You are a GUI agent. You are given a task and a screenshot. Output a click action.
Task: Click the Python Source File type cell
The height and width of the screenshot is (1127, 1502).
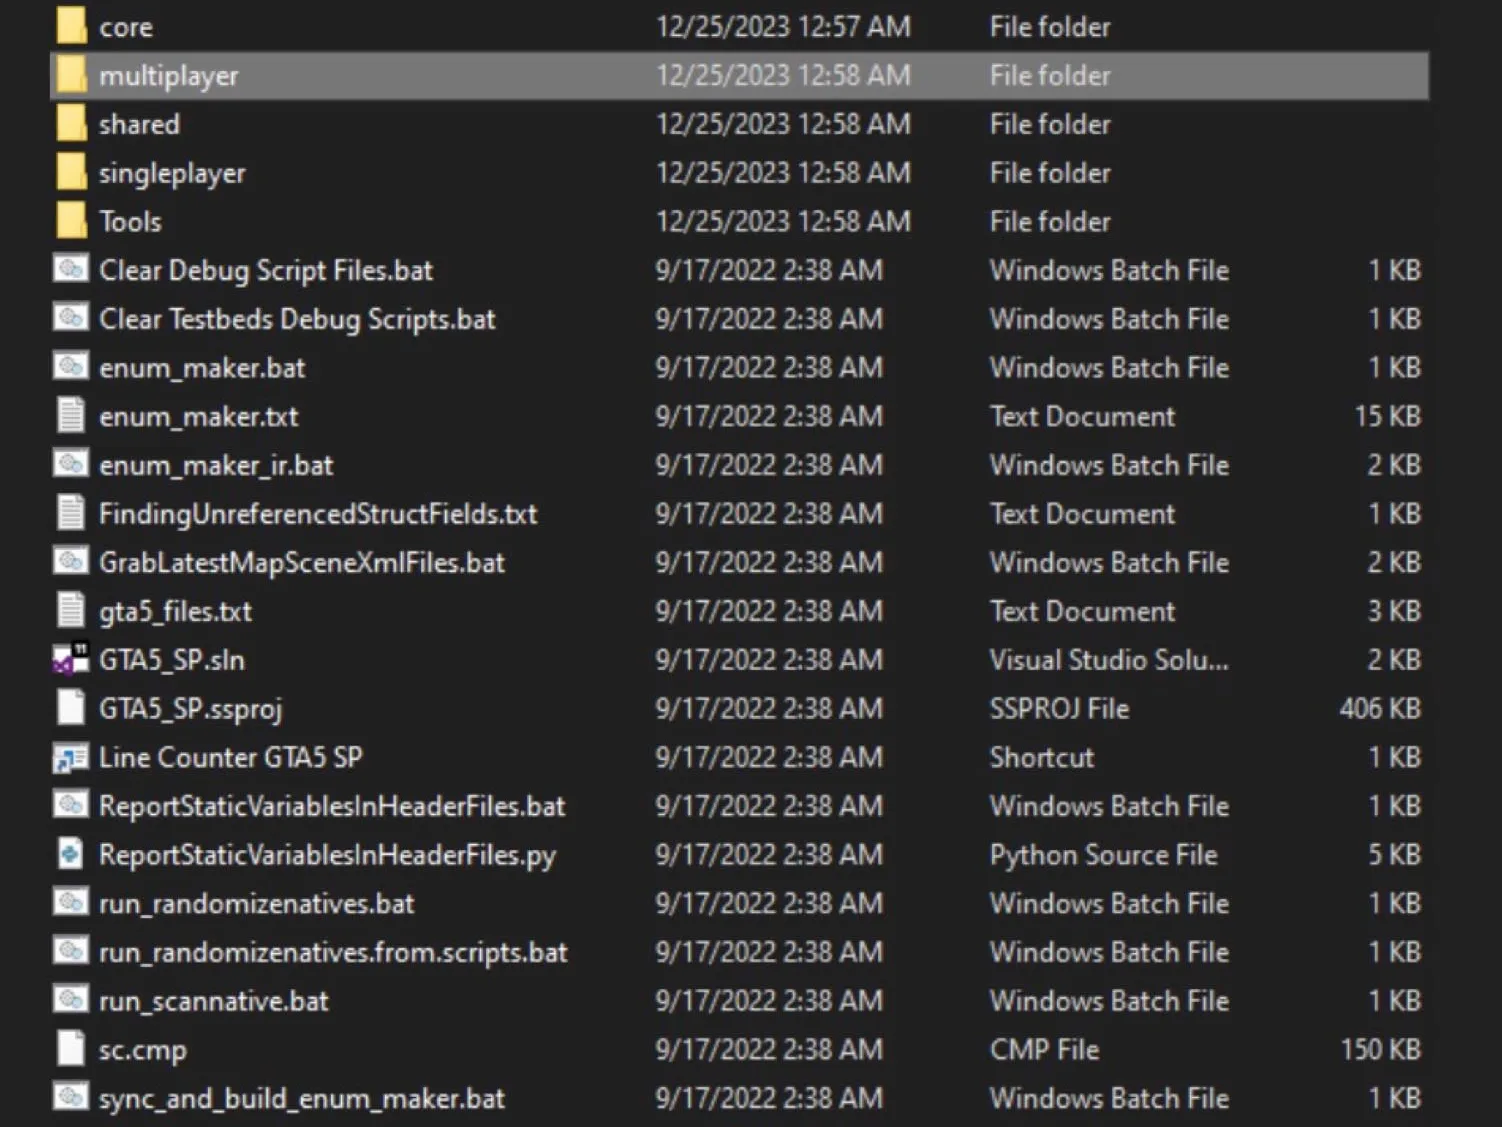(x=1103, y=855)
